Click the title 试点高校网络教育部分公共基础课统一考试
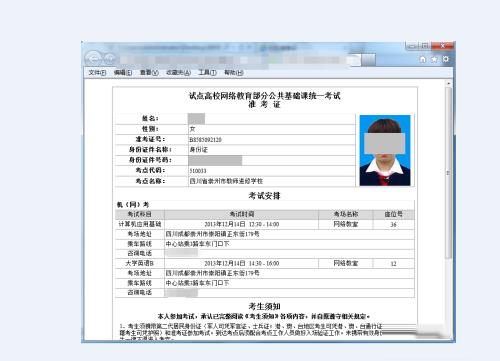 click(265, 96)
